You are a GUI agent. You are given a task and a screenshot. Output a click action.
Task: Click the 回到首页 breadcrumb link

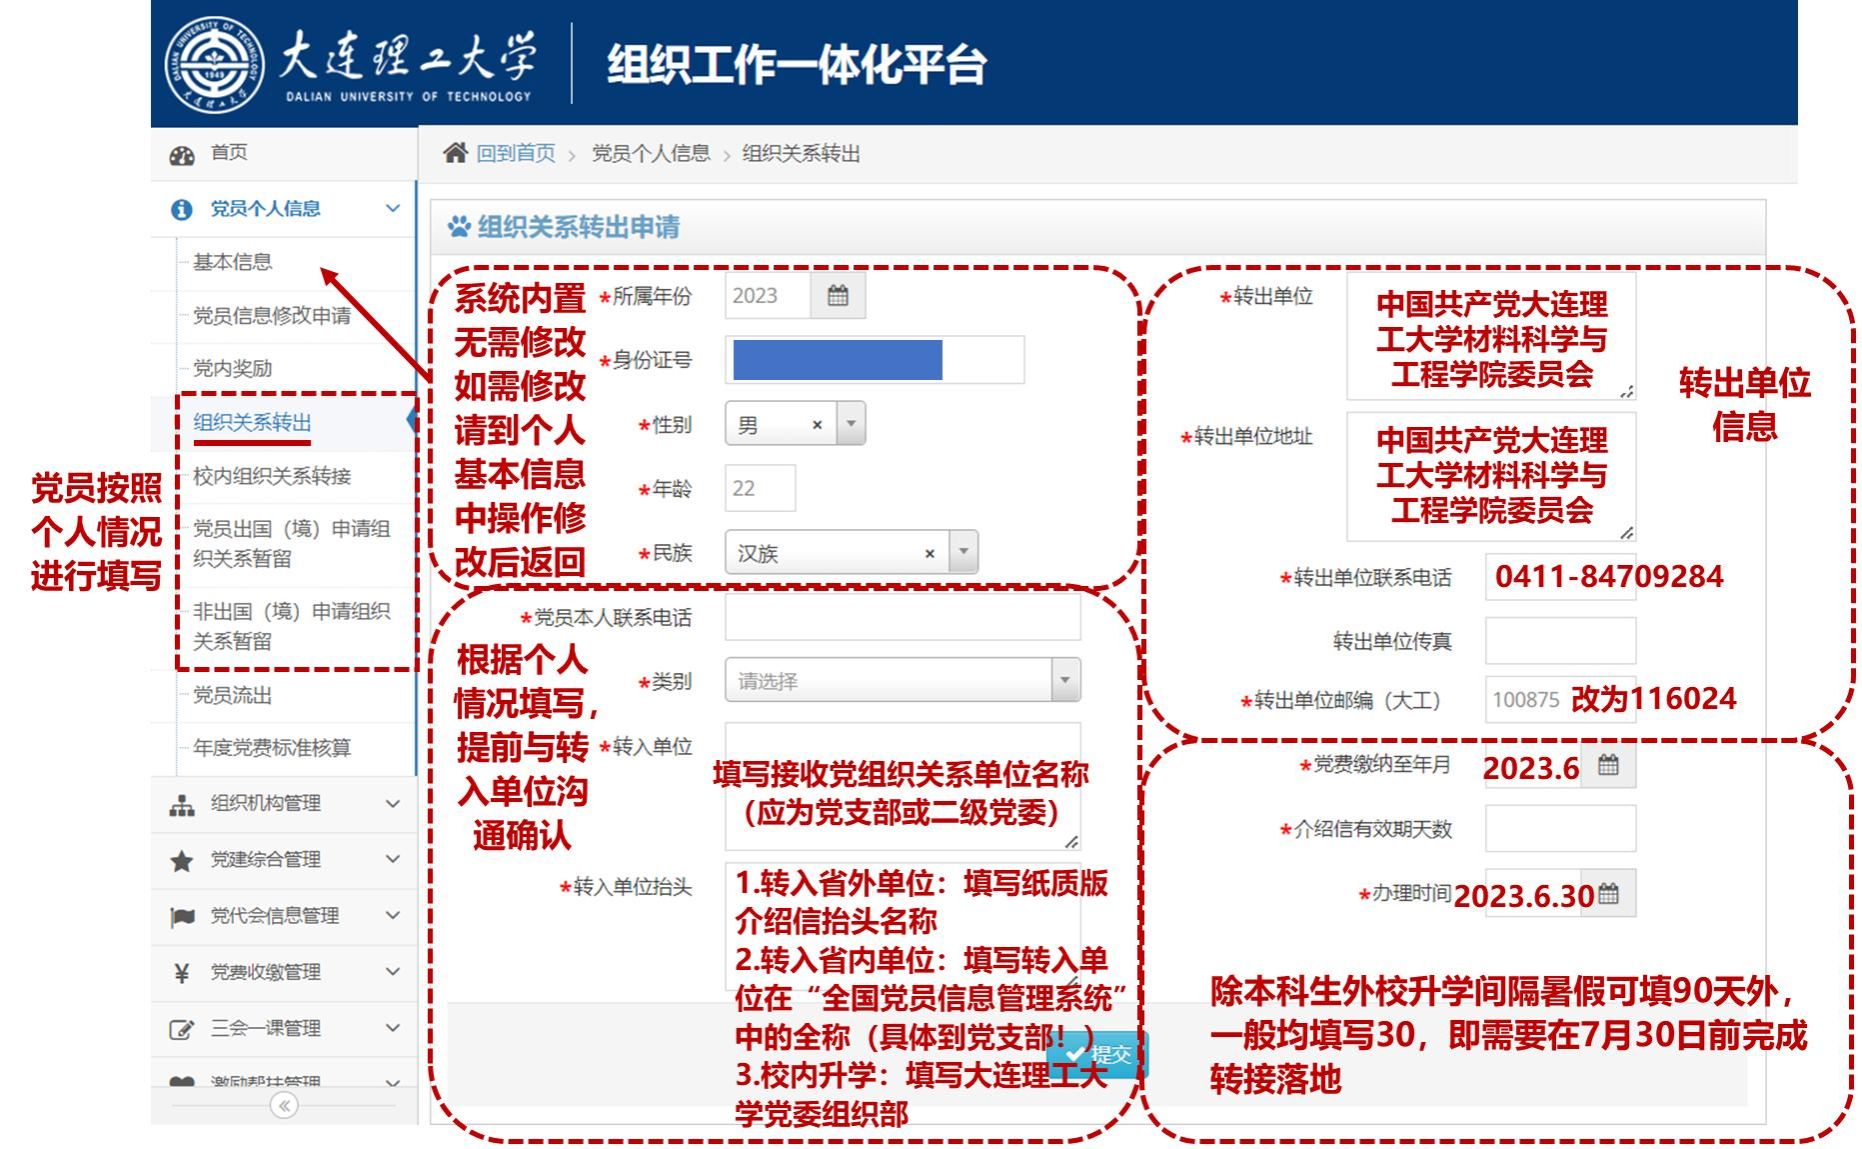[x=515, y=153]
